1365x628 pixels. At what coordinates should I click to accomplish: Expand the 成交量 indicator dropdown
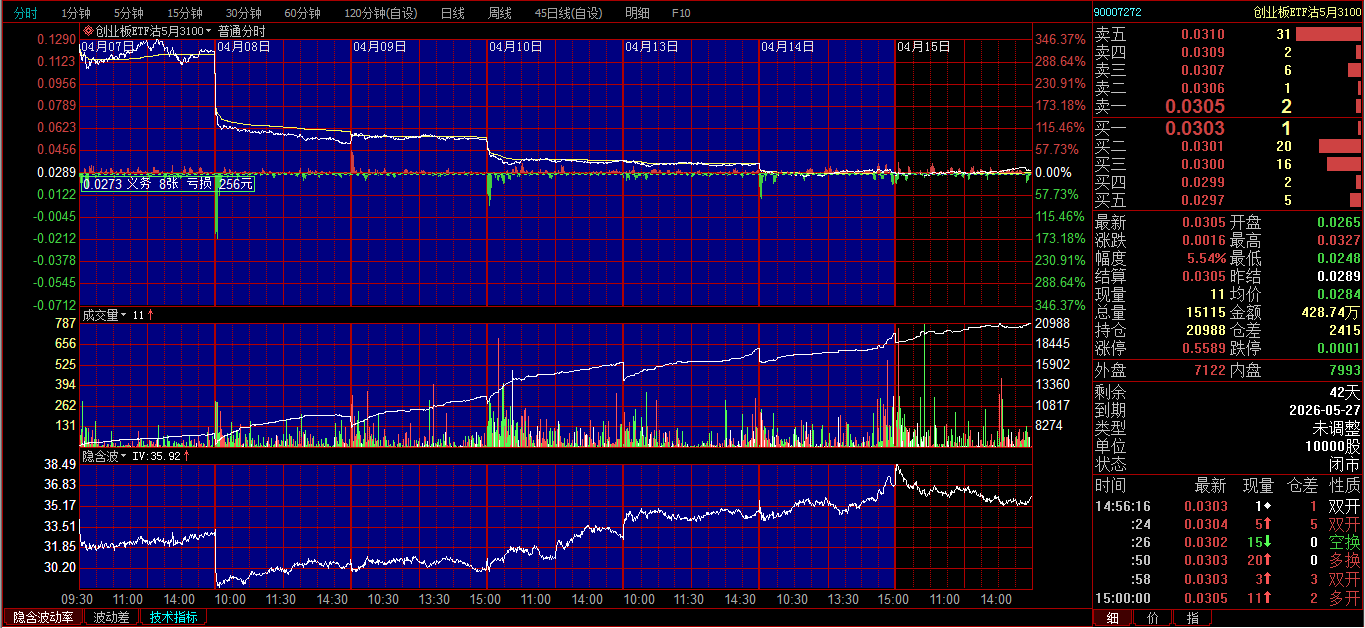pyautogui.click(x=124, y=315)
